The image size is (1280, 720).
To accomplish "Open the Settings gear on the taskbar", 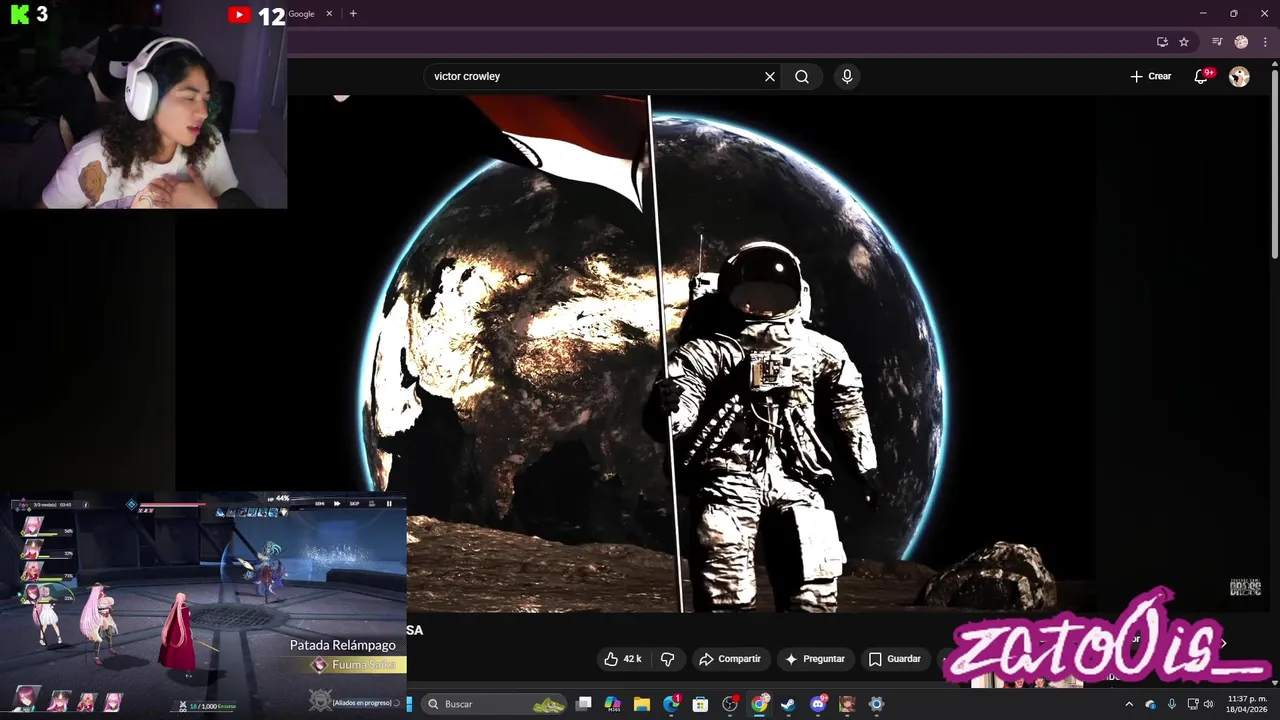I will click(x=876, y=704).
